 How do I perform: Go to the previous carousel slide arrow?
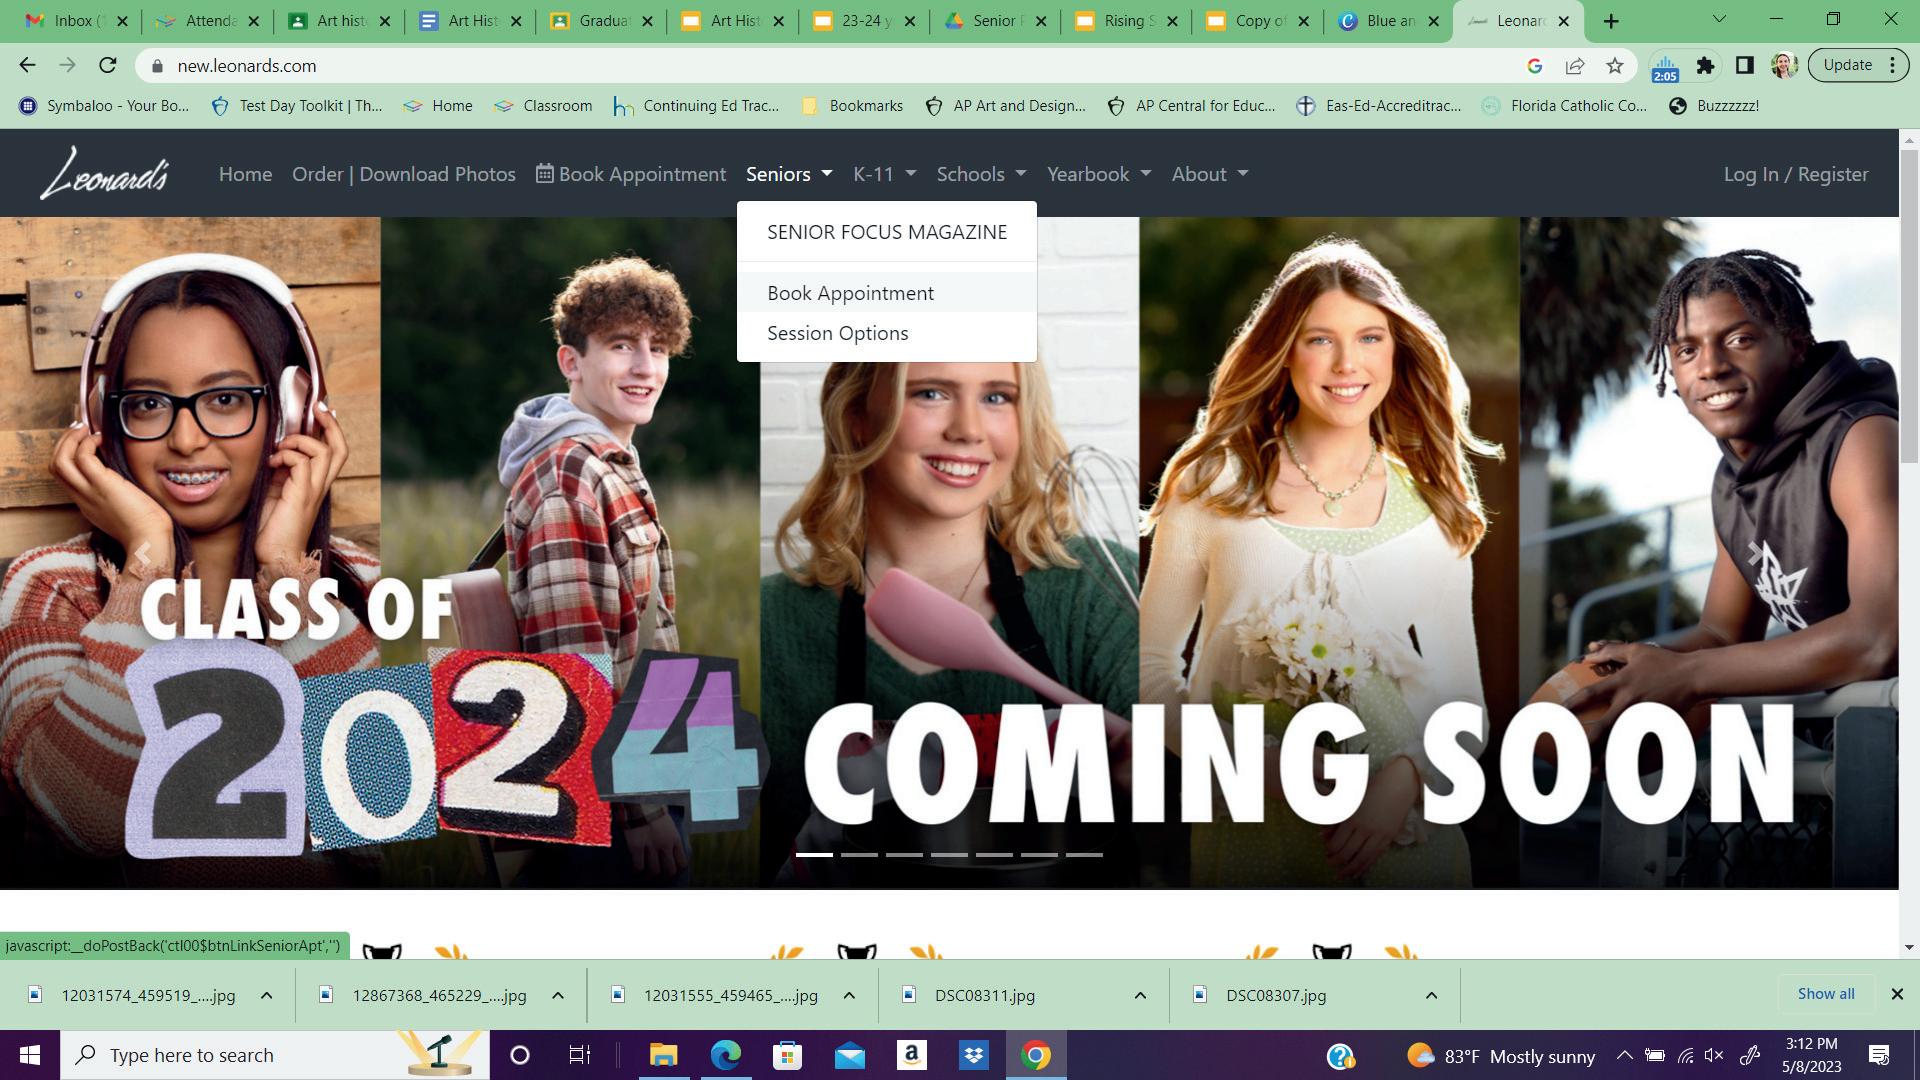tap(143, 553)
